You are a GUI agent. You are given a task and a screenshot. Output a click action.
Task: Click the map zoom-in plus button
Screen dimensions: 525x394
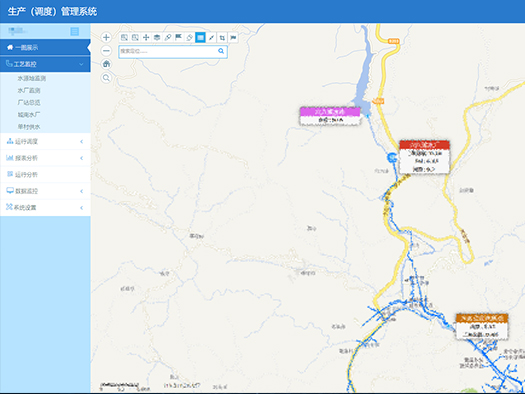(x=106, y=37)
